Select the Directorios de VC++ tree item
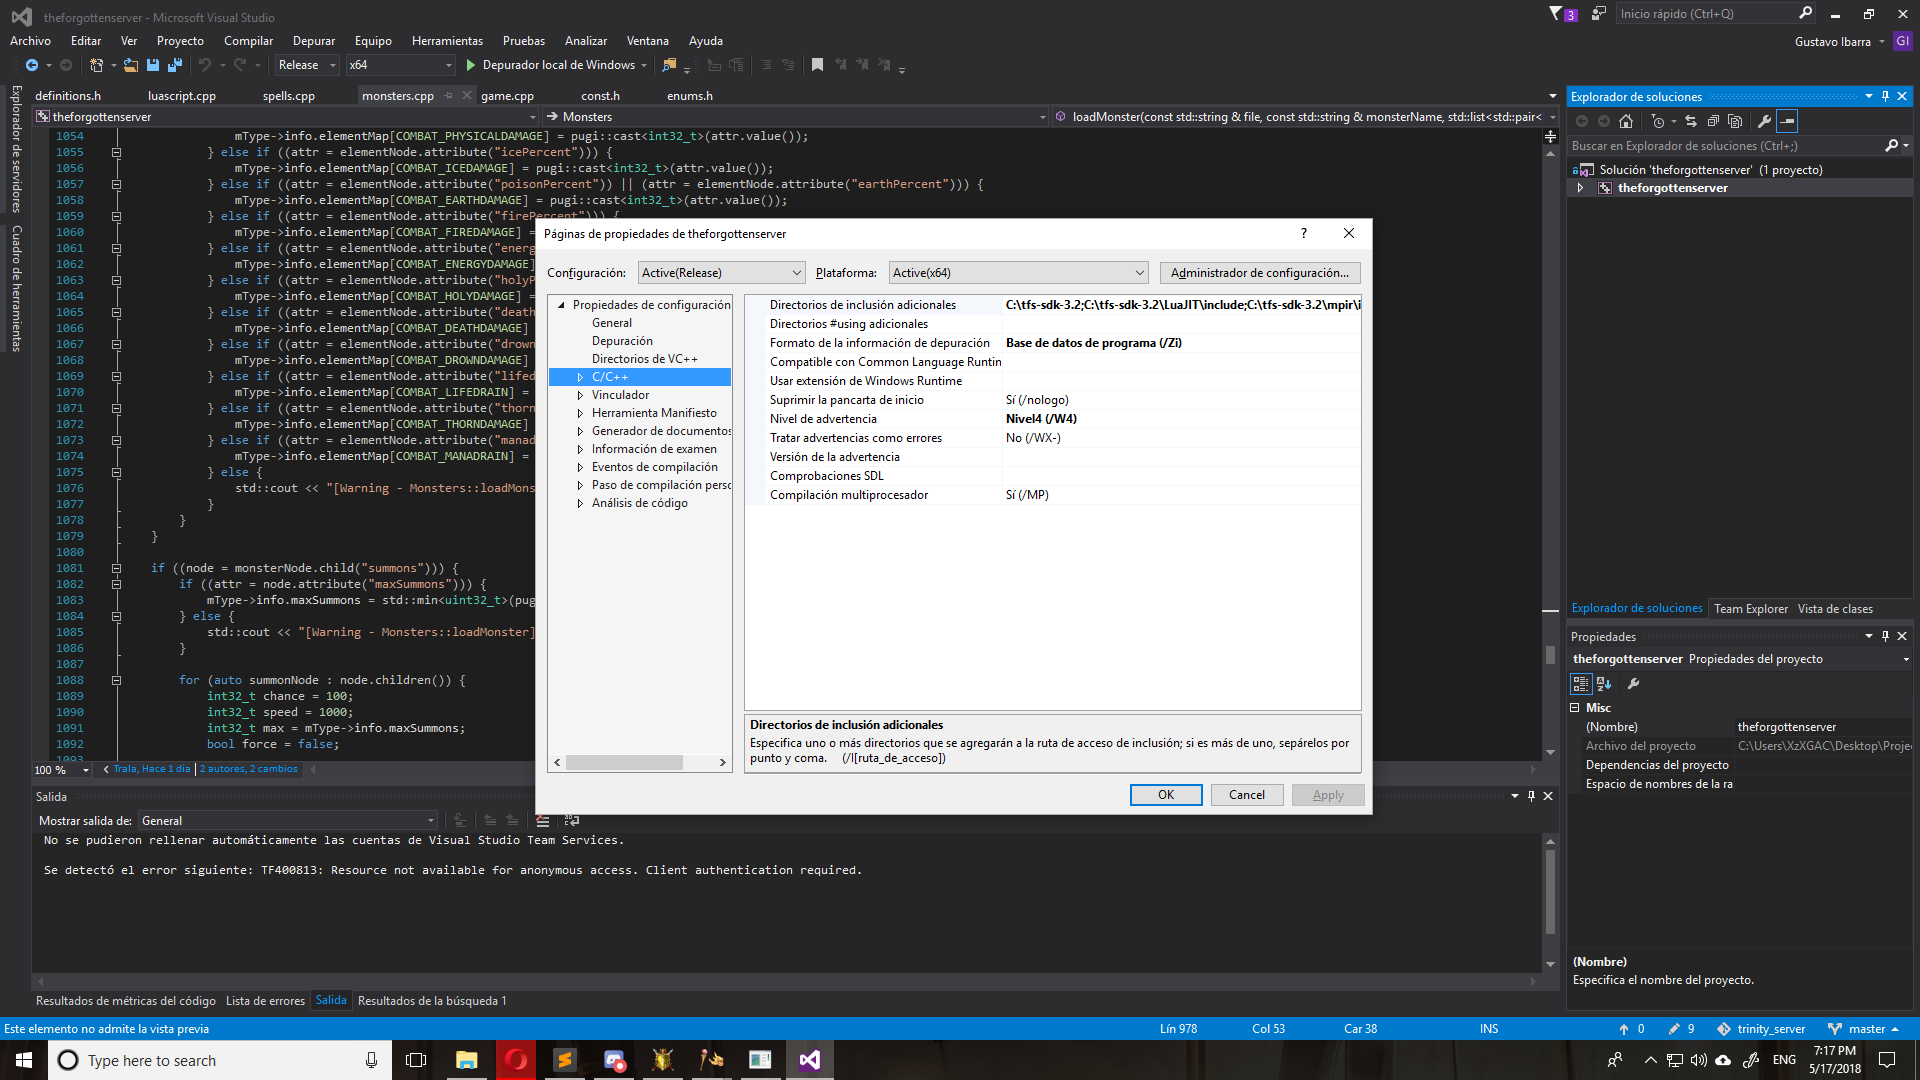The width and height of the screenshot is (1920, 1080). pyautogui.click(x=645, y=359)
